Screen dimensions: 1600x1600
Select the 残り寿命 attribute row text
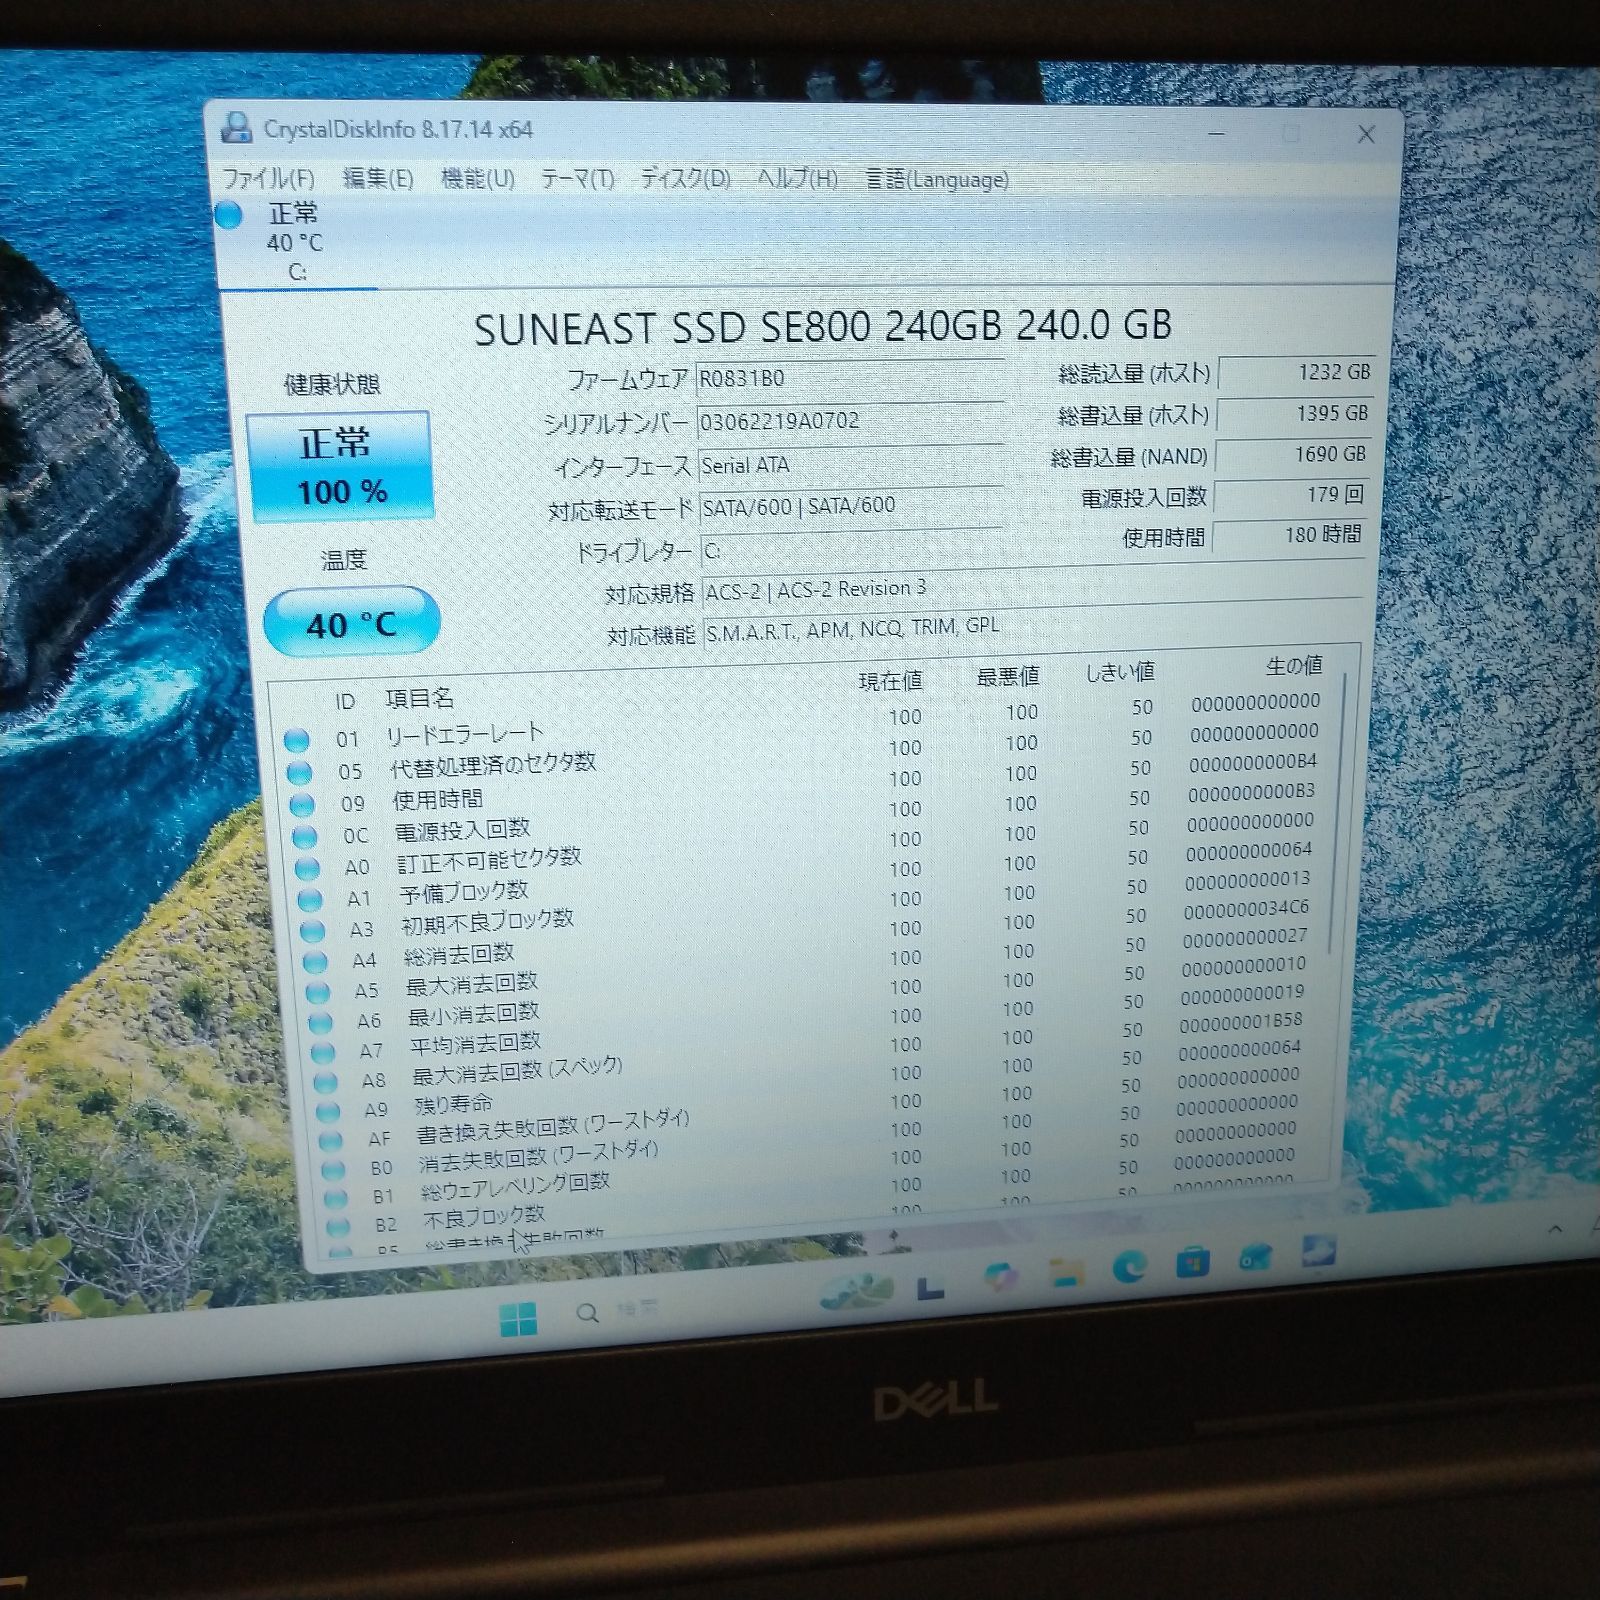point(453,1104)
